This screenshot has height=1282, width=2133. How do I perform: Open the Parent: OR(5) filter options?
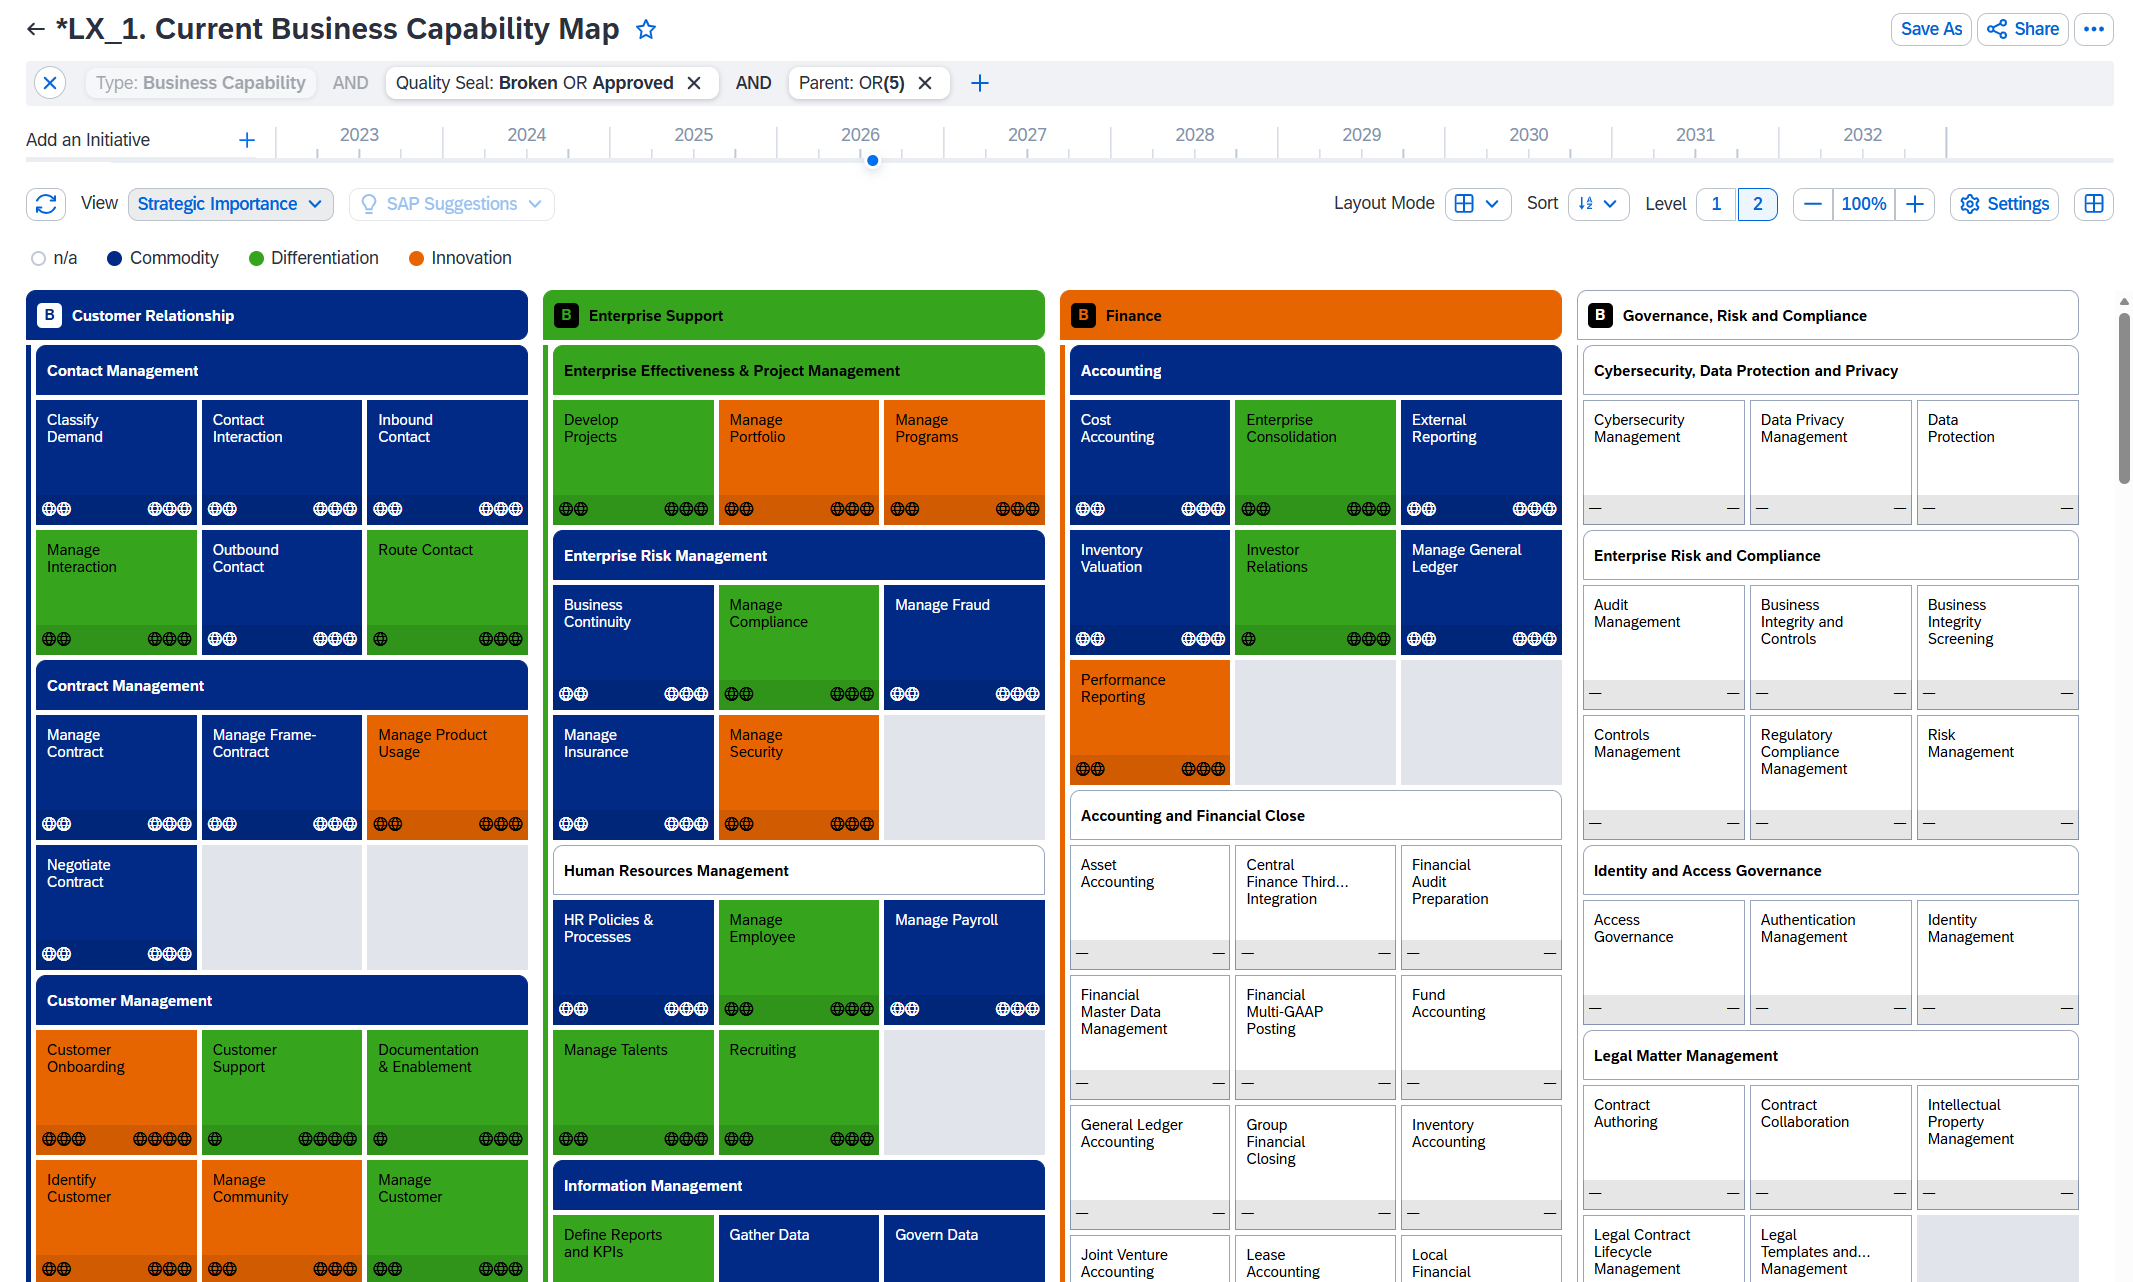pos(851,83)
